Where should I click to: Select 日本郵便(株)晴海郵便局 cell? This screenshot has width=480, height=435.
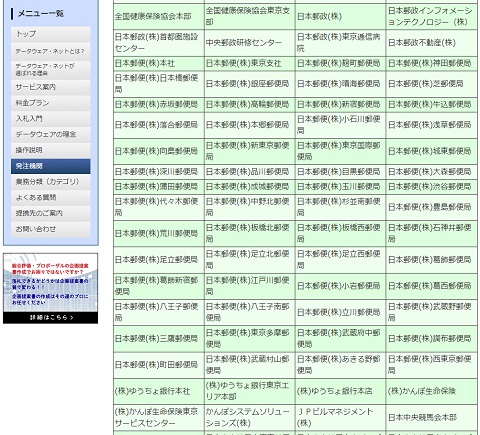click(x=340, y=84)
